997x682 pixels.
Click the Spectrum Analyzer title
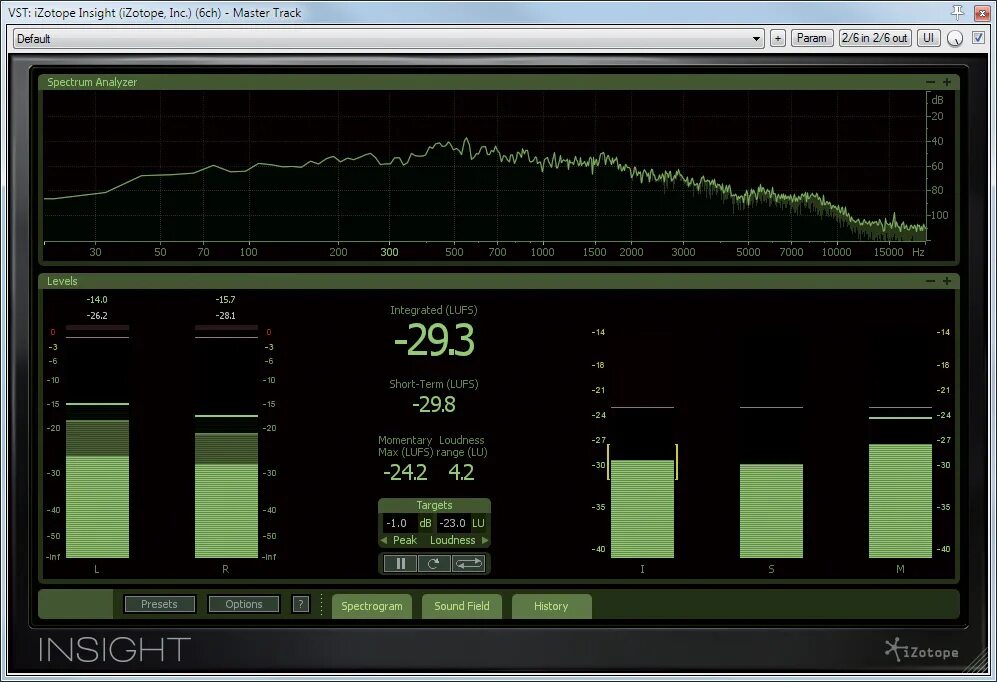pos(92,82)
